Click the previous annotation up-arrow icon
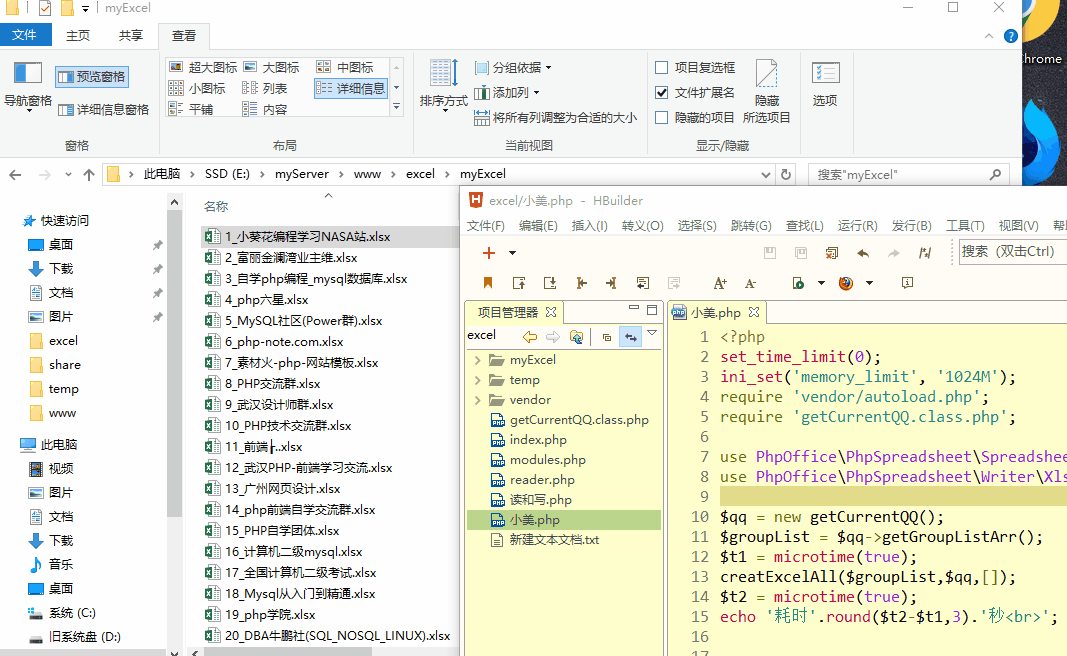Image resolution: width=1067 pixels, height=656 pixels. click(519, 283)
